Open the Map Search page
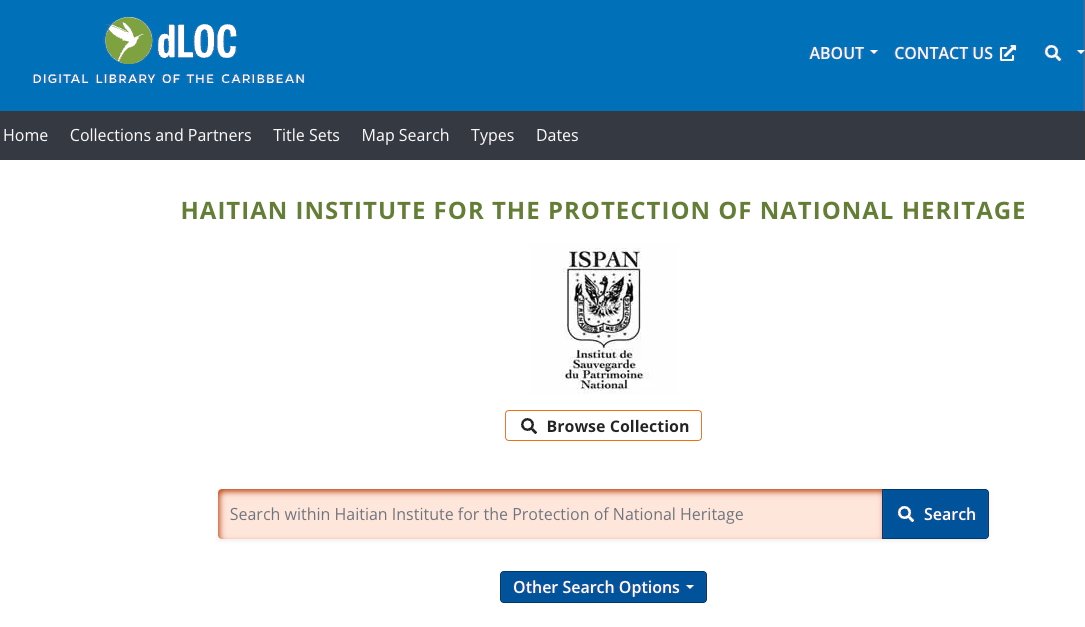Screen dimensions: 1085x627 tap(405, 135)
